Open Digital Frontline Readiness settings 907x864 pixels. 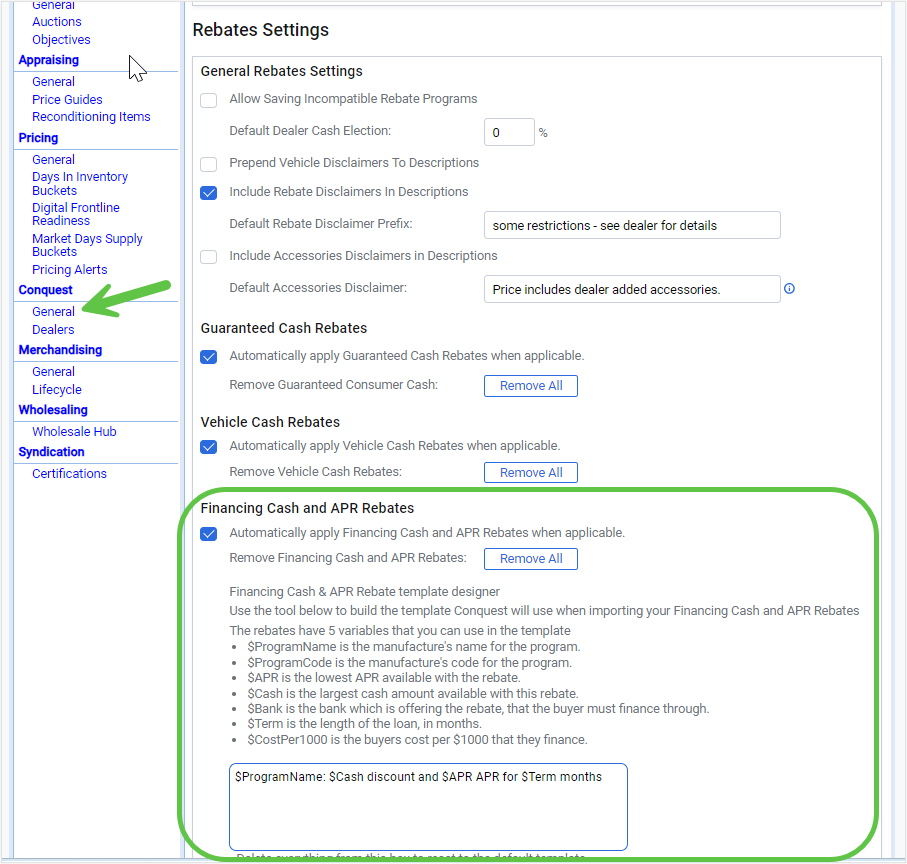point(75,214)
